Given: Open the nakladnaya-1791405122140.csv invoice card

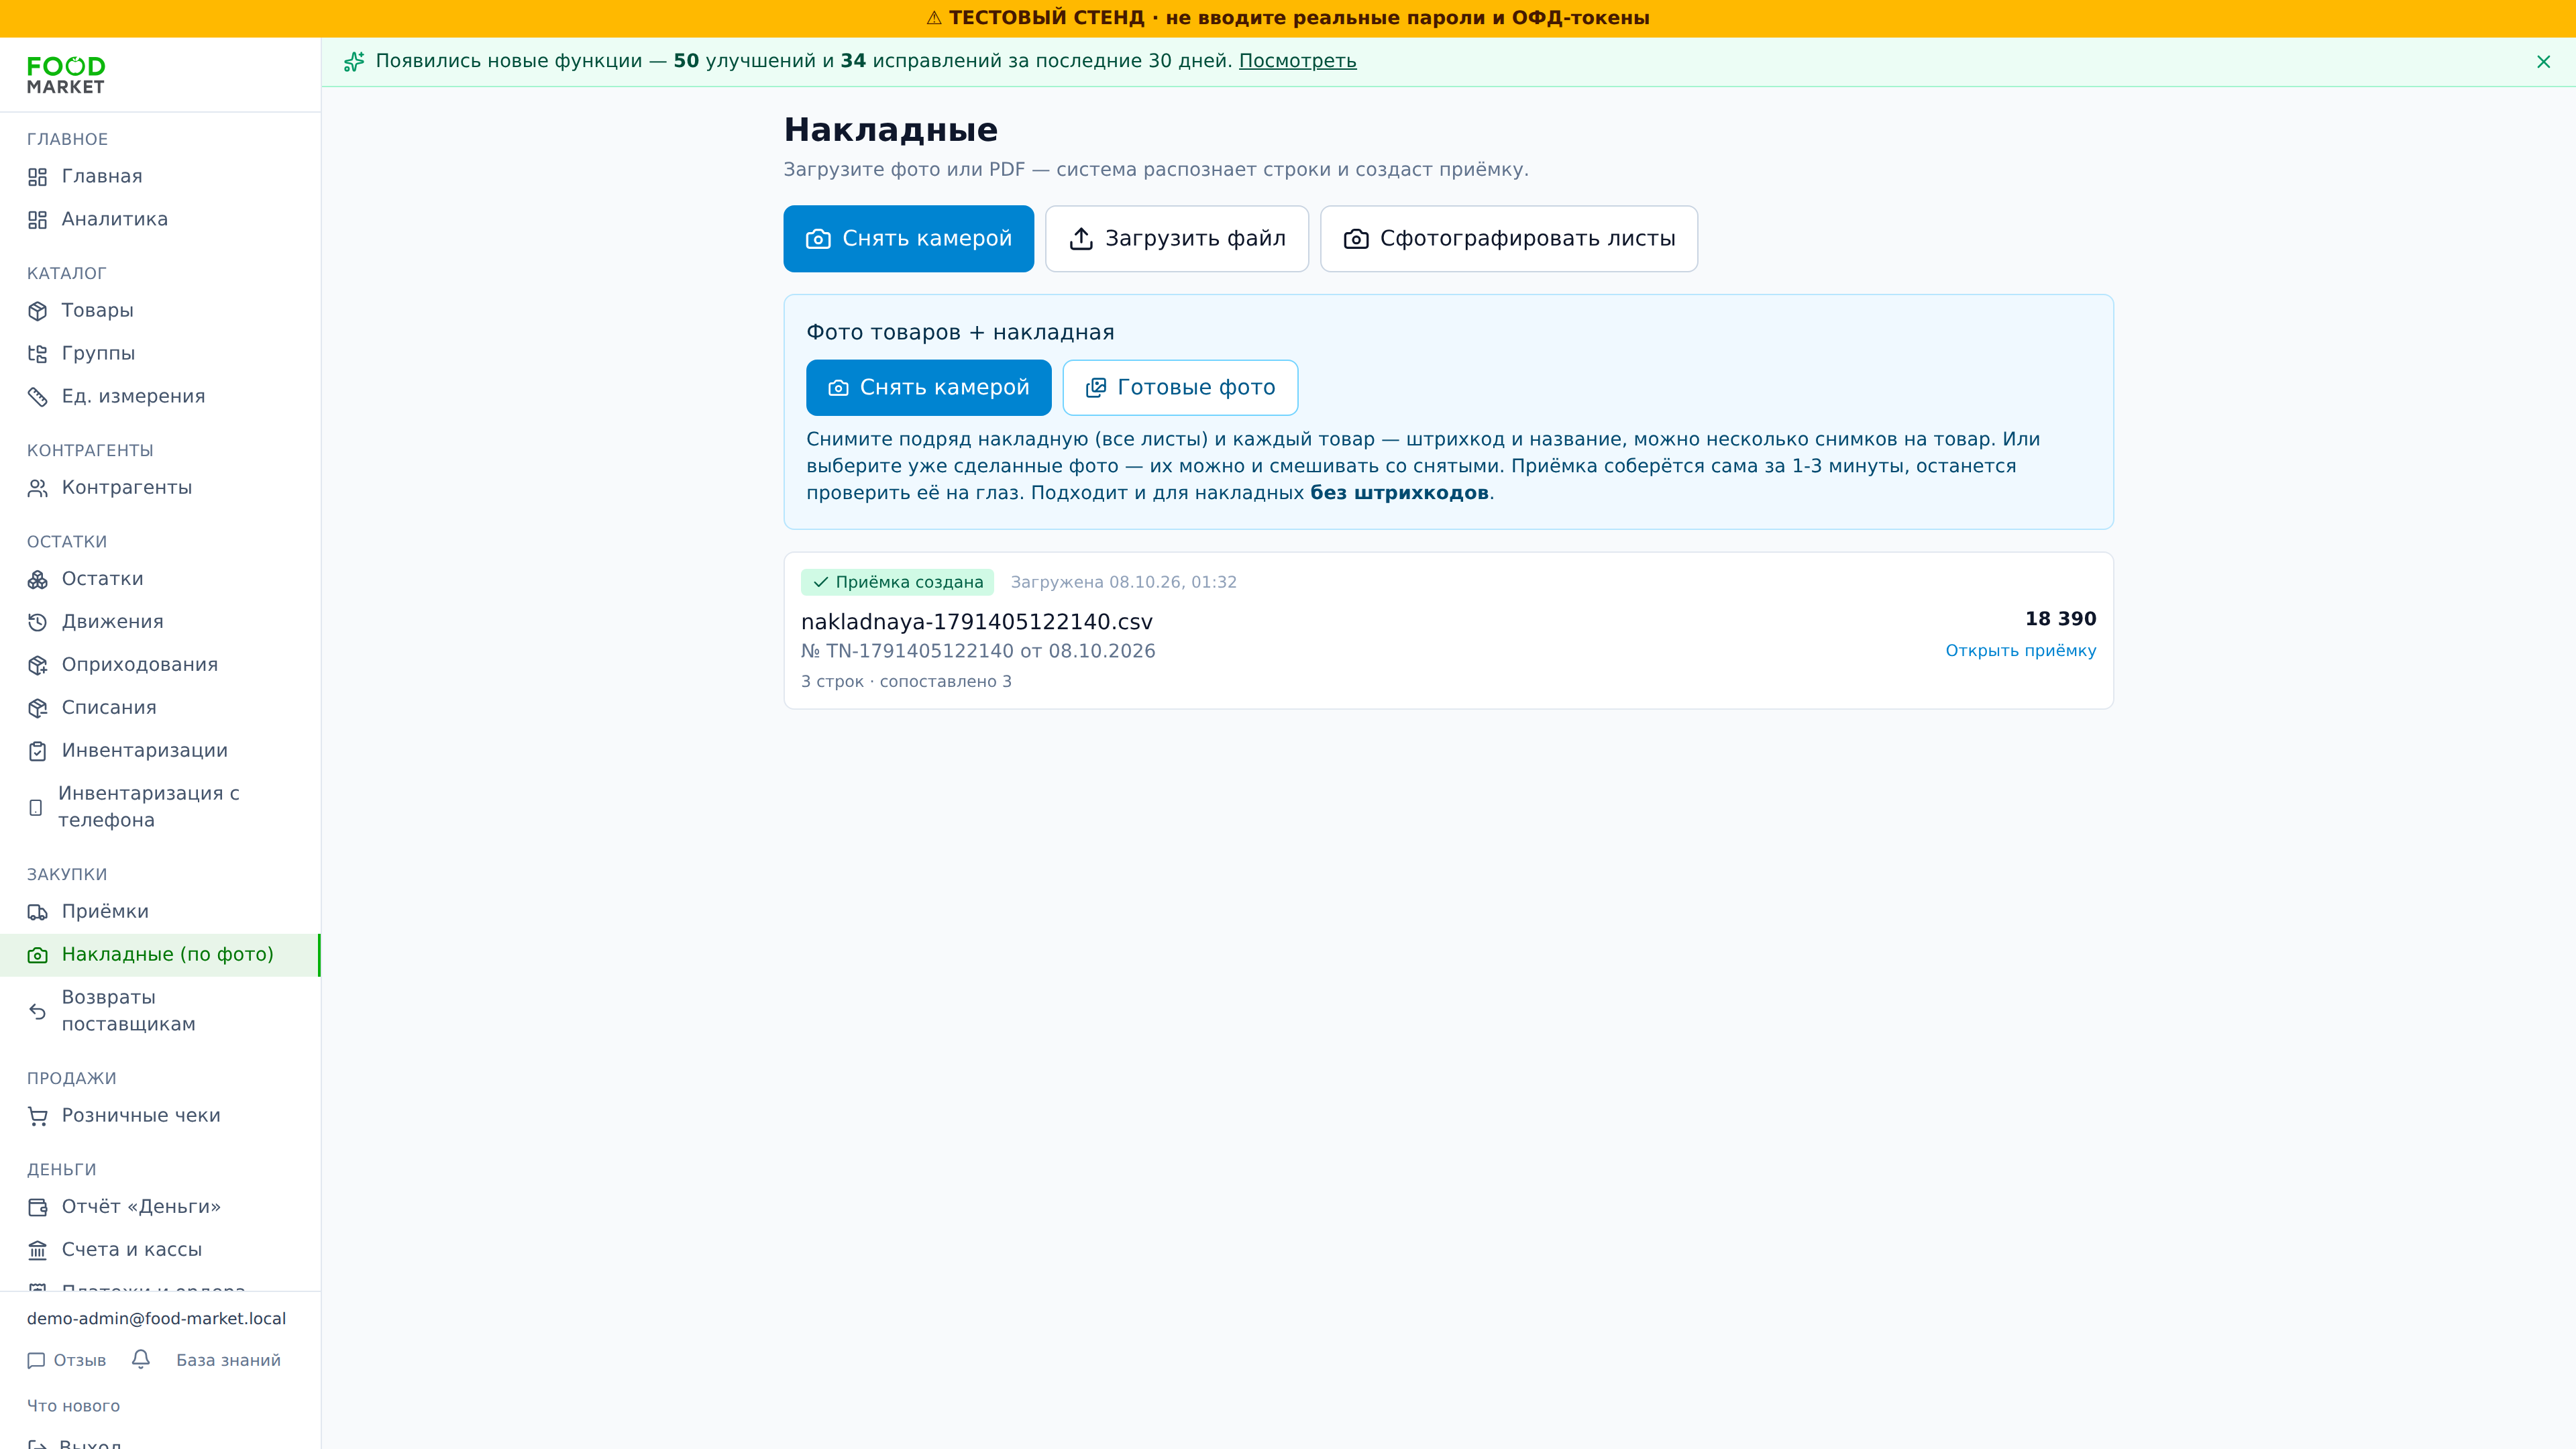Looking at the screenshot, I should click(x=1448, y=631).
